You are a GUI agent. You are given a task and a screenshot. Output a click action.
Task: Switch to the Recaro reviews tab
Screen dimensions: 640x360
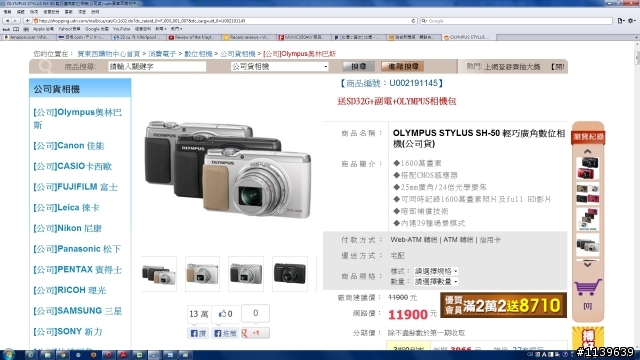249,37
